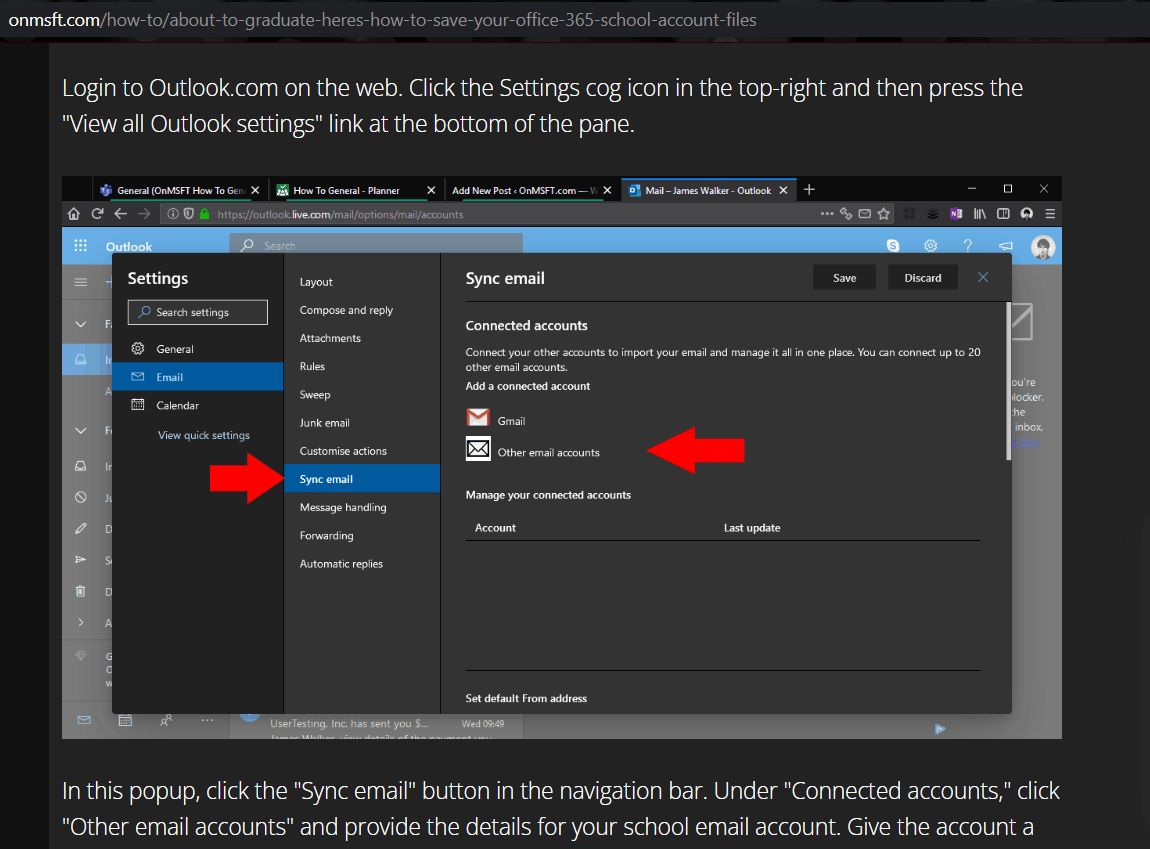1150x849 pixels.
Task: Click the Outlook search box
Action: [376, 245]
